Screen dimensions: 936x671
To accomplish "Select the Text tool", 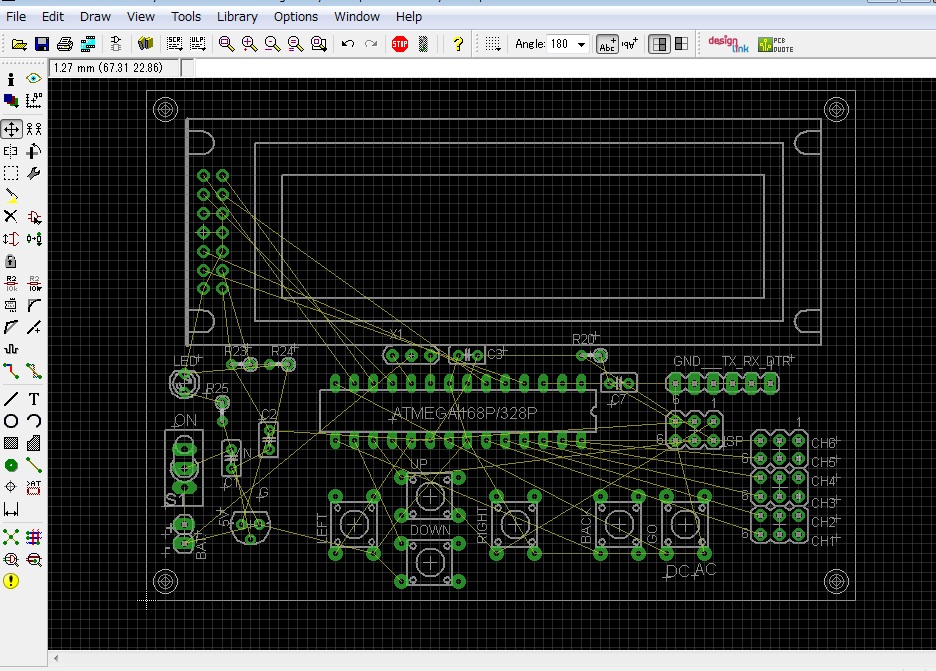I will coord(34,399).
